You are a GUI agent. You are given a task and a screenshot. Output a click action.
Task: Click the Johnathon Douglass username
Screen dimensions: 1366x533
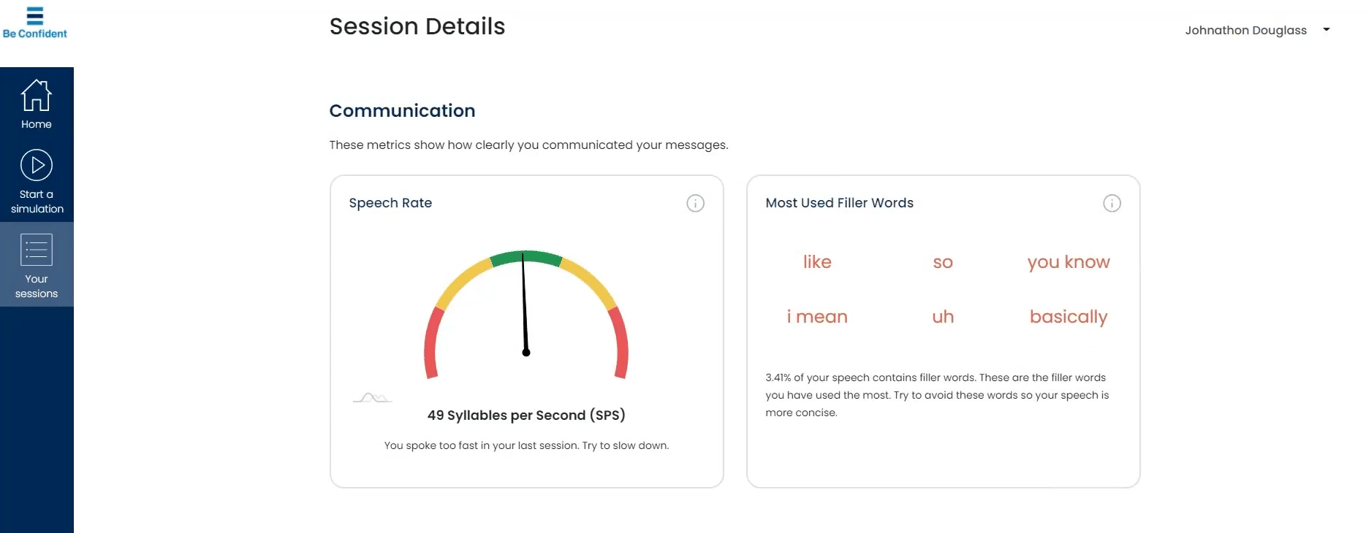[x=1245, y=30]
